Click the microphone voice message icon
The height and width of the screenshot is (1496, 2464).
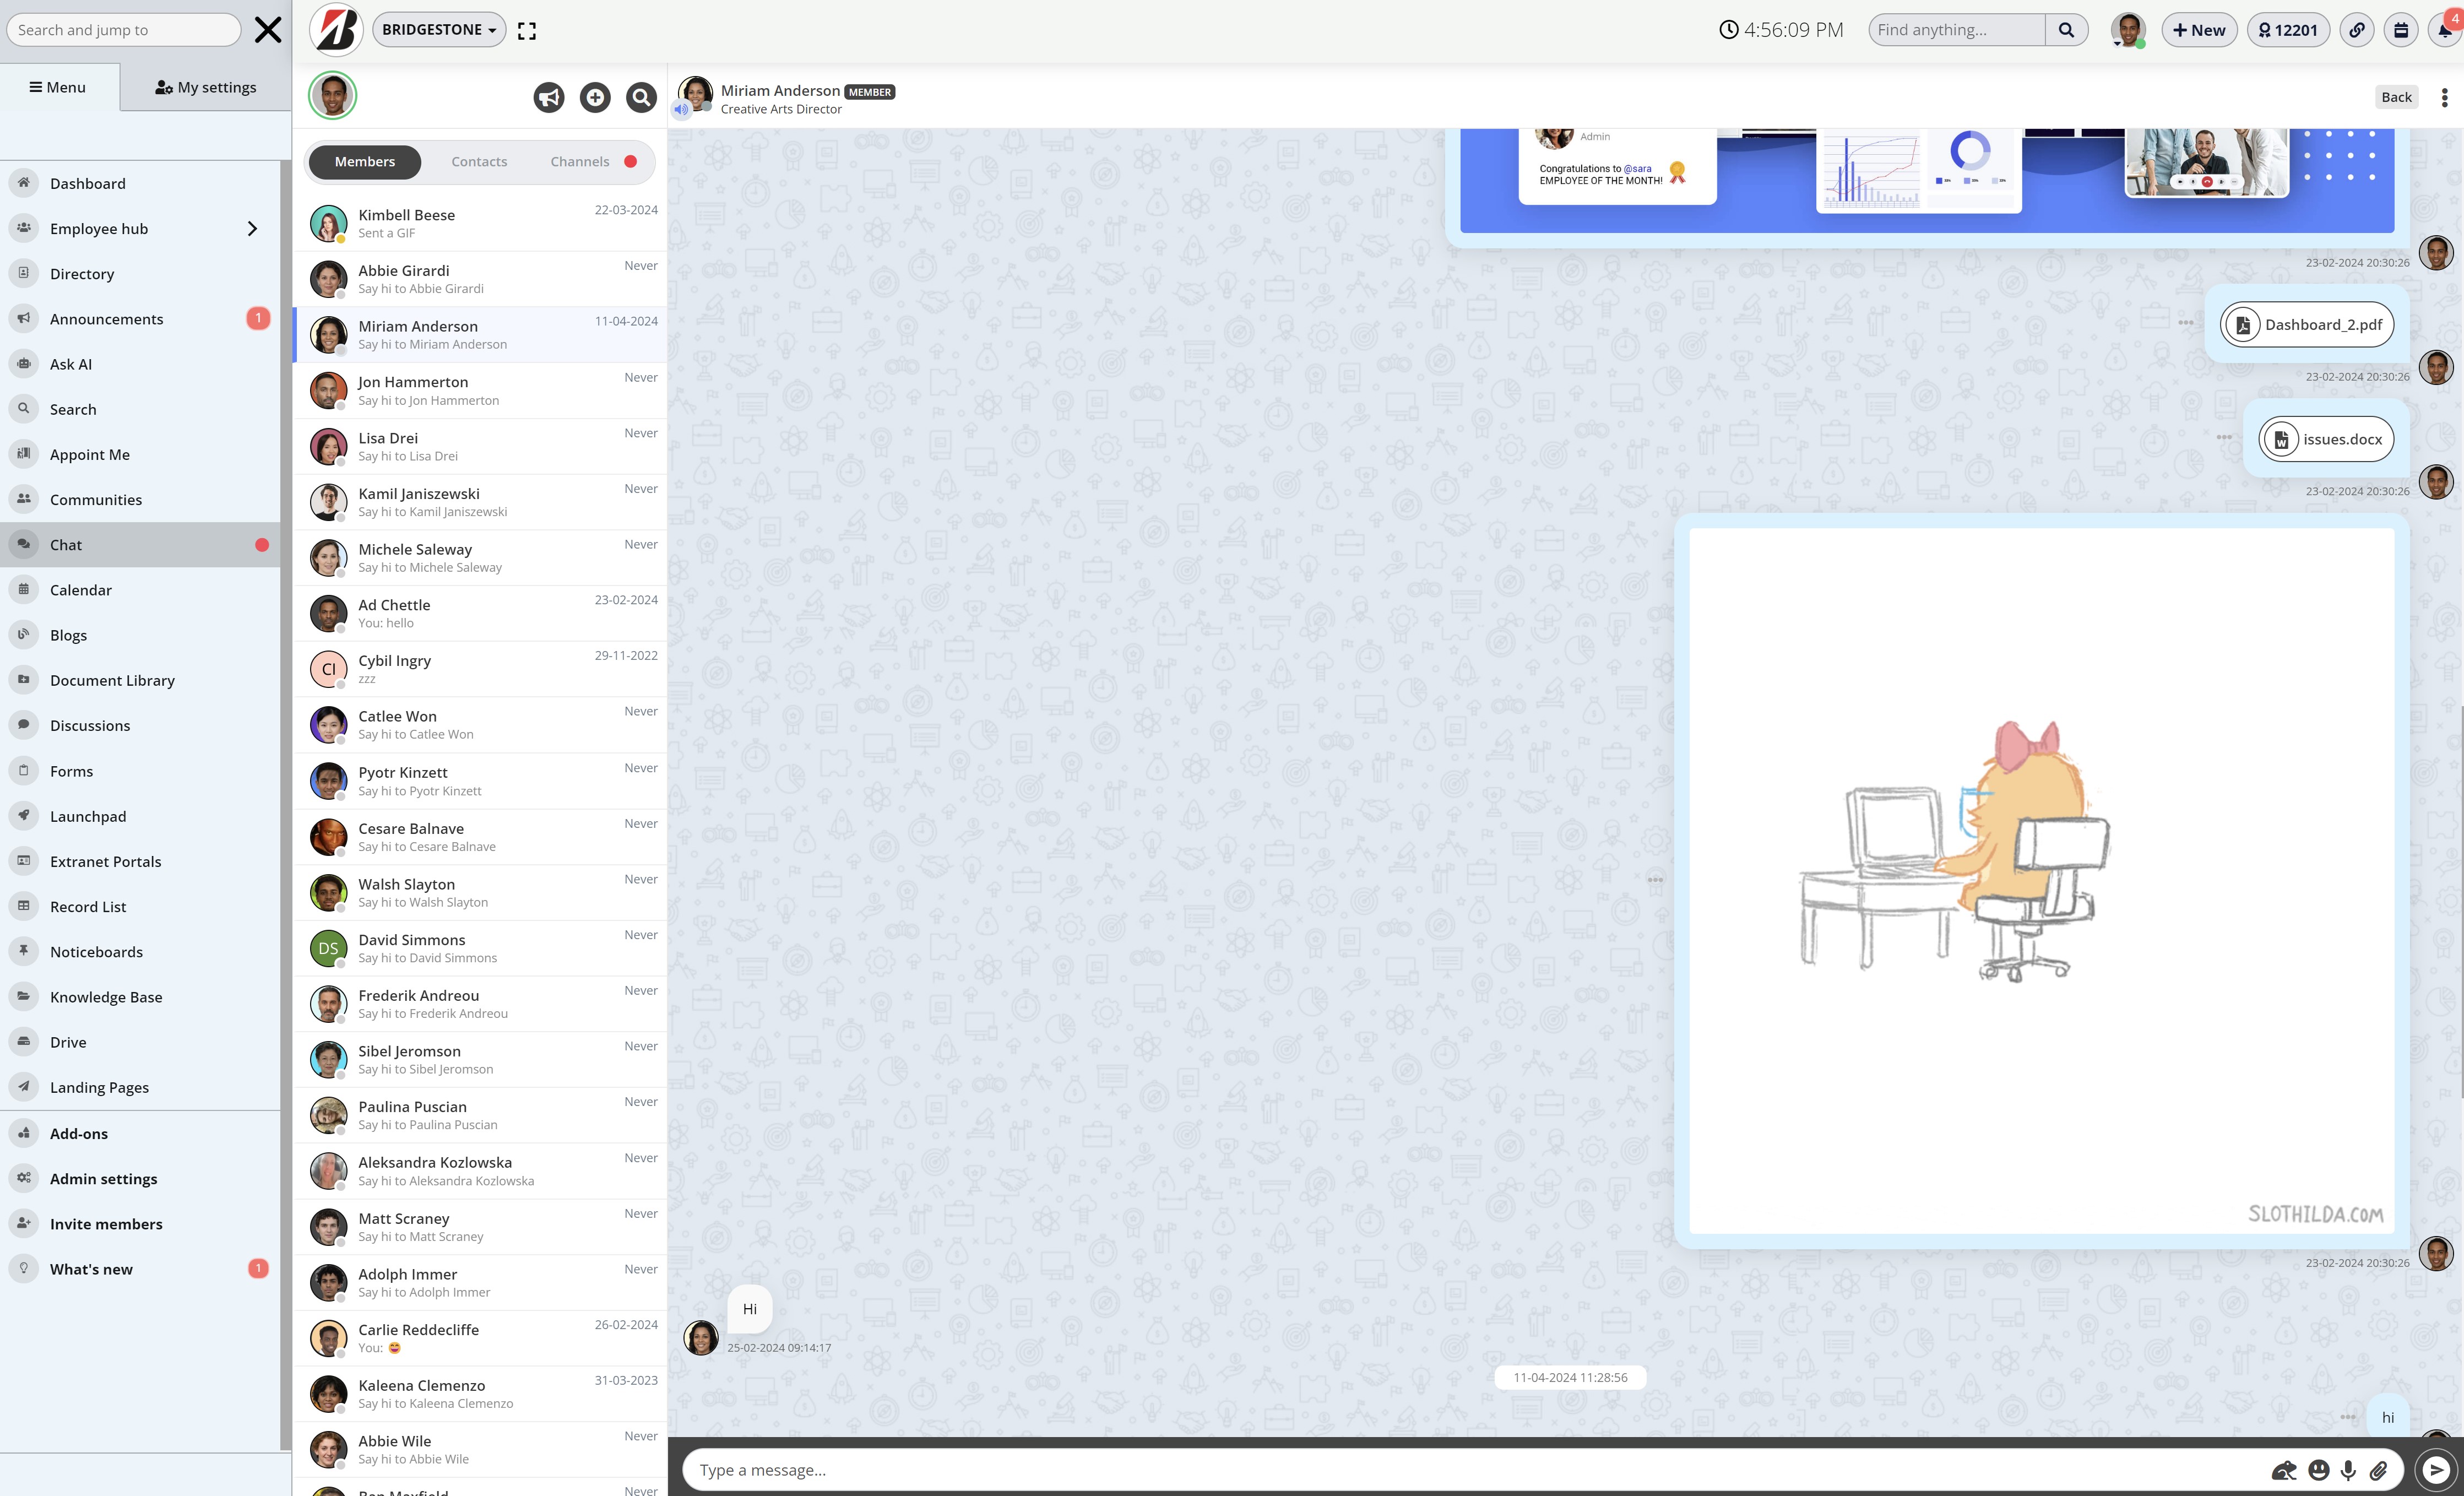[x=2348, y=1470]
